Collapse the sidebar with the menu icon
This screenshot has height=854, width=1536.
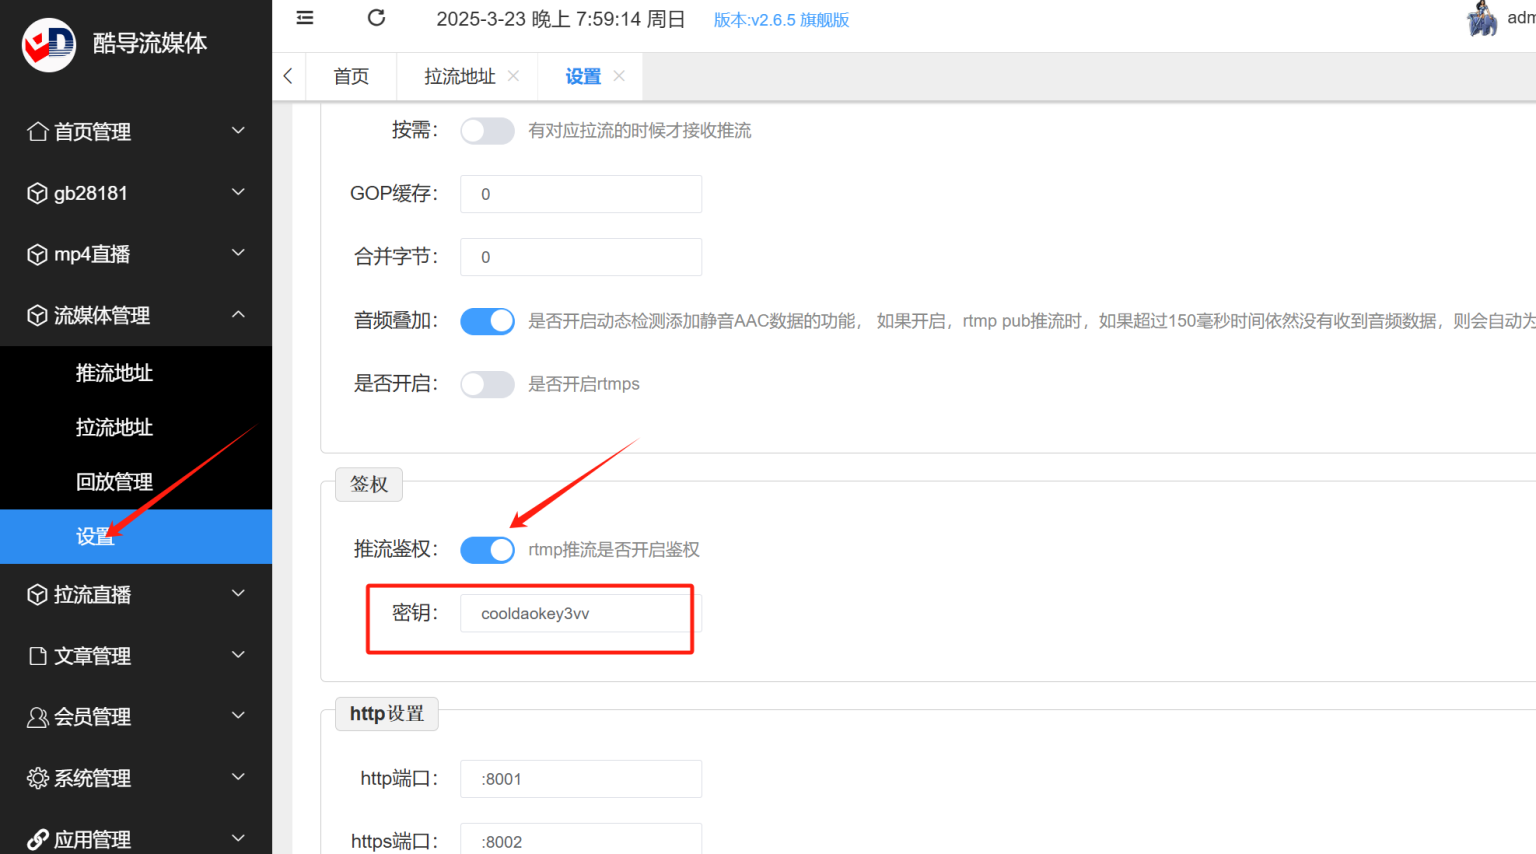(305, 18)
